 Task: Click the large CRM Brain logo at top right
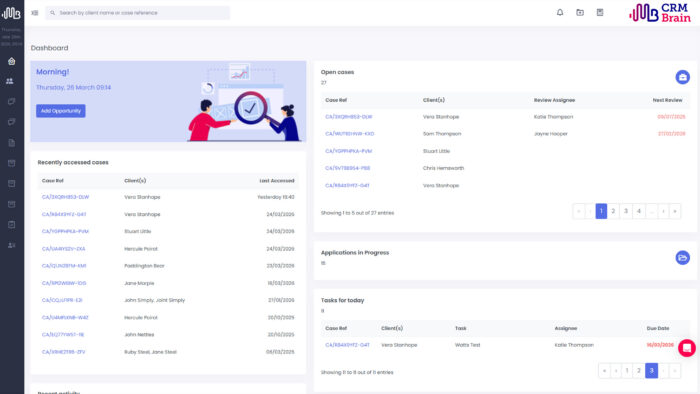pos(660,12)
